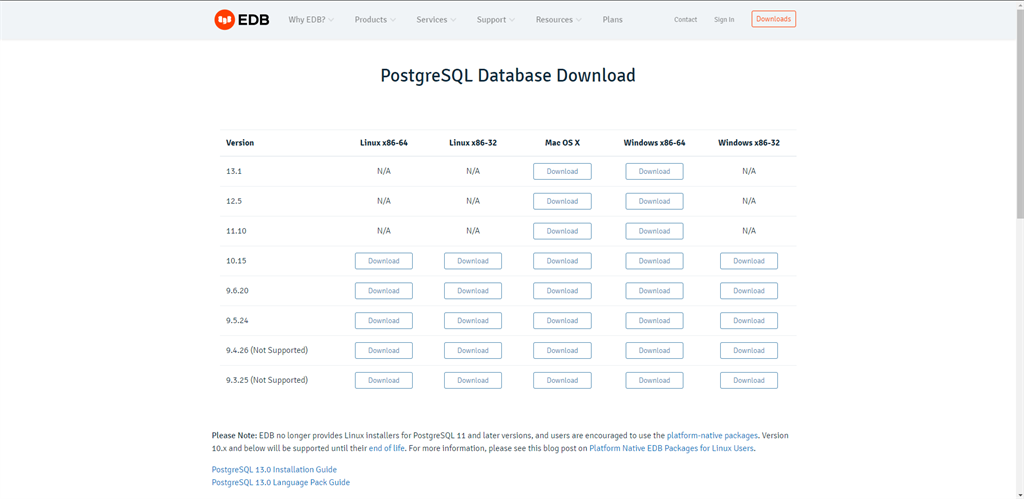This screenshot has width=1024, height=499.
Task: Open the Products dropdown menu
Action: pyautogui.click(x=375, y=20)
